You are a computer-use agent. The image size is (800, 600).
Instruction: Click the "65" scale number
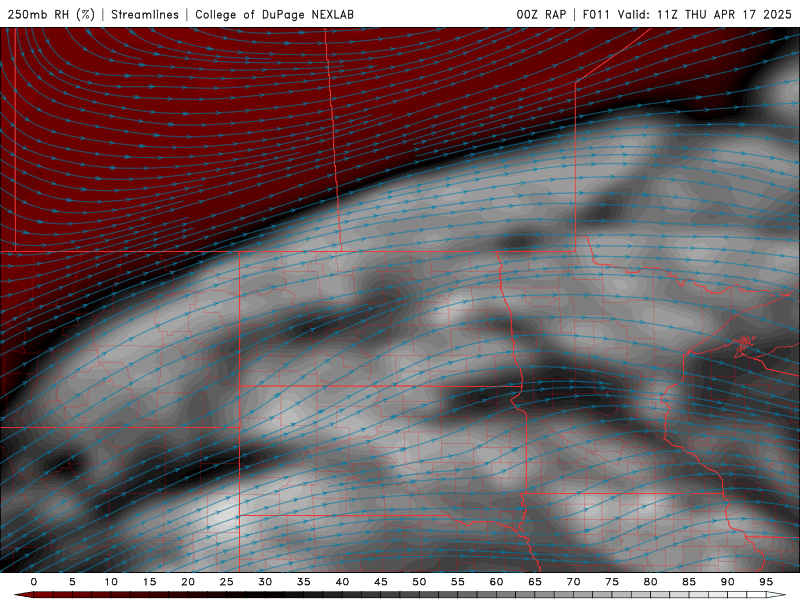pyautogui.click(x=535, y=582)
